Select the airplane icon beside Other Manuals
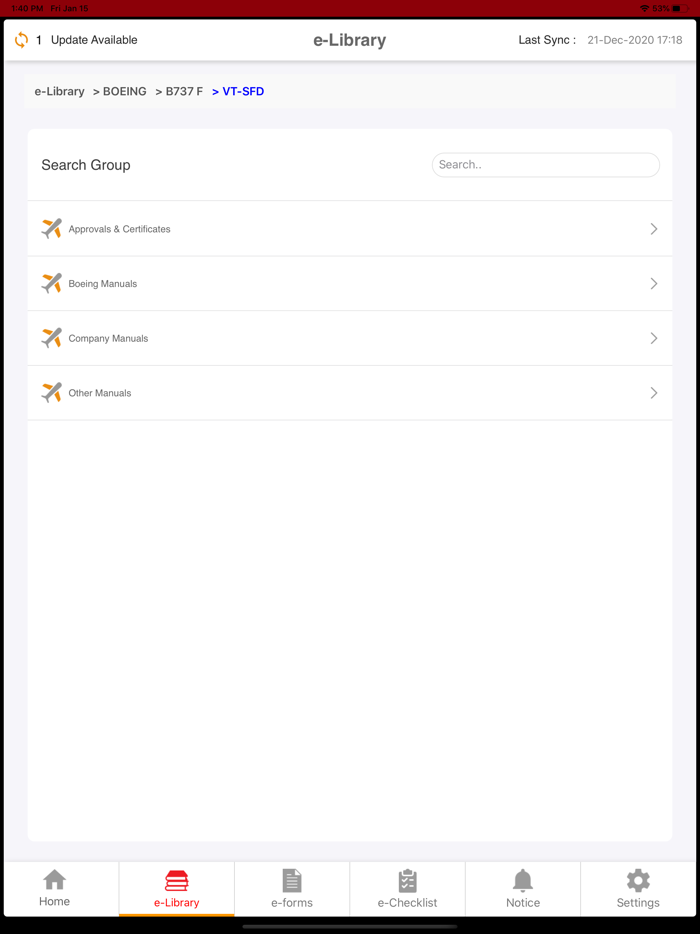 51,392
